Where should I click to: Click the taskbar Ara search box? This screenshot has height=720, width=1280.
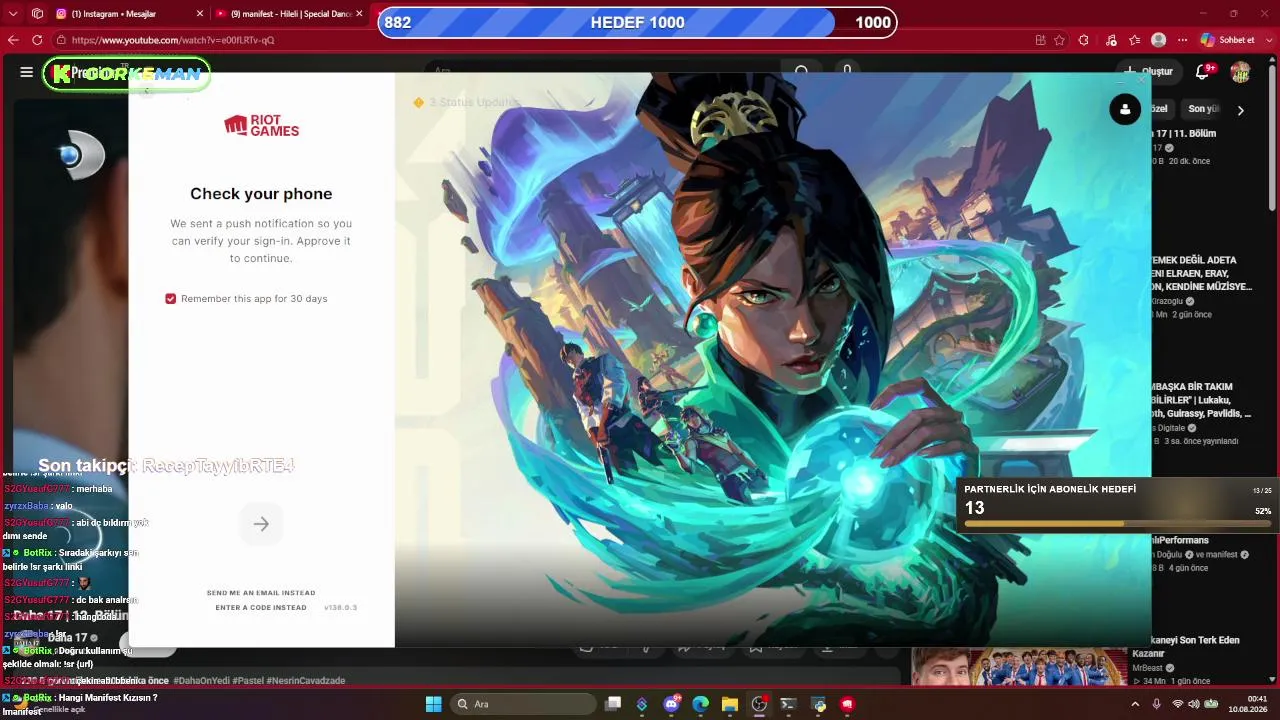pyautogui.click(x=521, y=704)
